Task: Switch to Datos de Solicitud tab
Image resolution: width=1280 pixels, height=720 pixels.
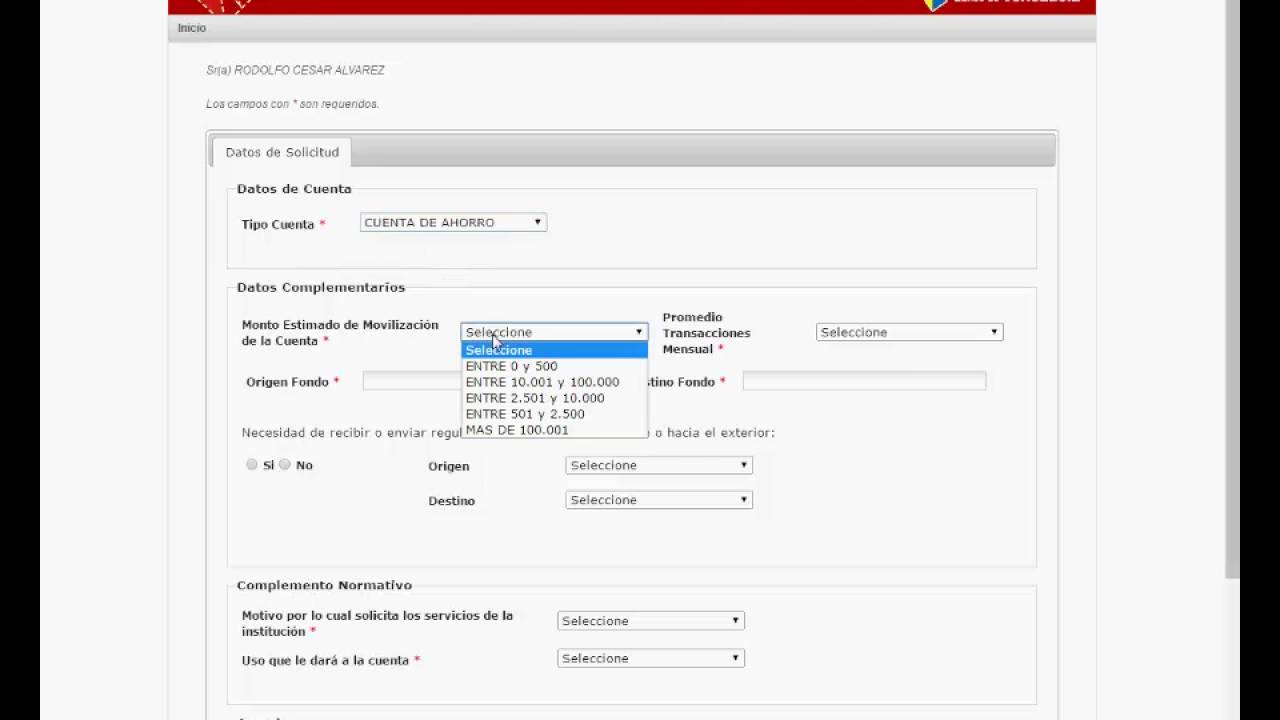Action: click(x=282, y=152)
